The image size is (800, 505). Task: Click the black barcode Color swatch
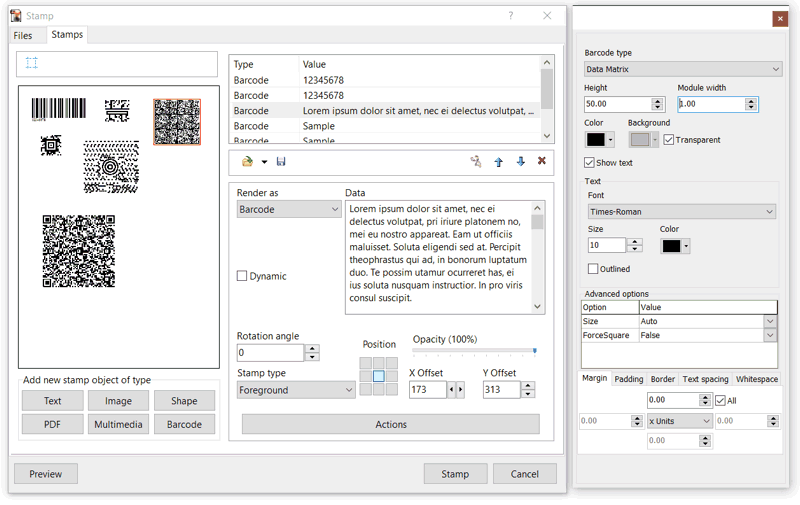[595, 140]
